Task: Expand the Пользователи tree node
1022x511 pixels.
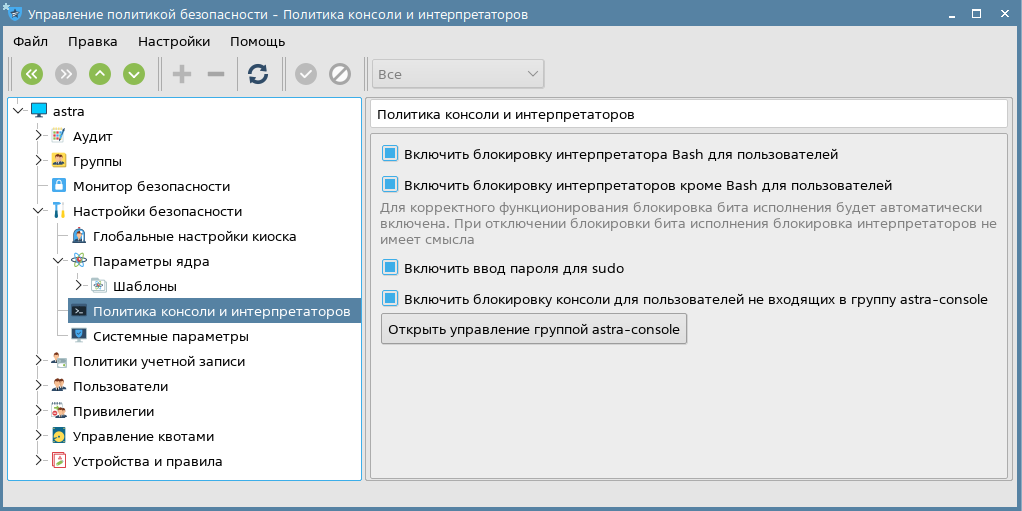Action: click(x=38, y=386)
